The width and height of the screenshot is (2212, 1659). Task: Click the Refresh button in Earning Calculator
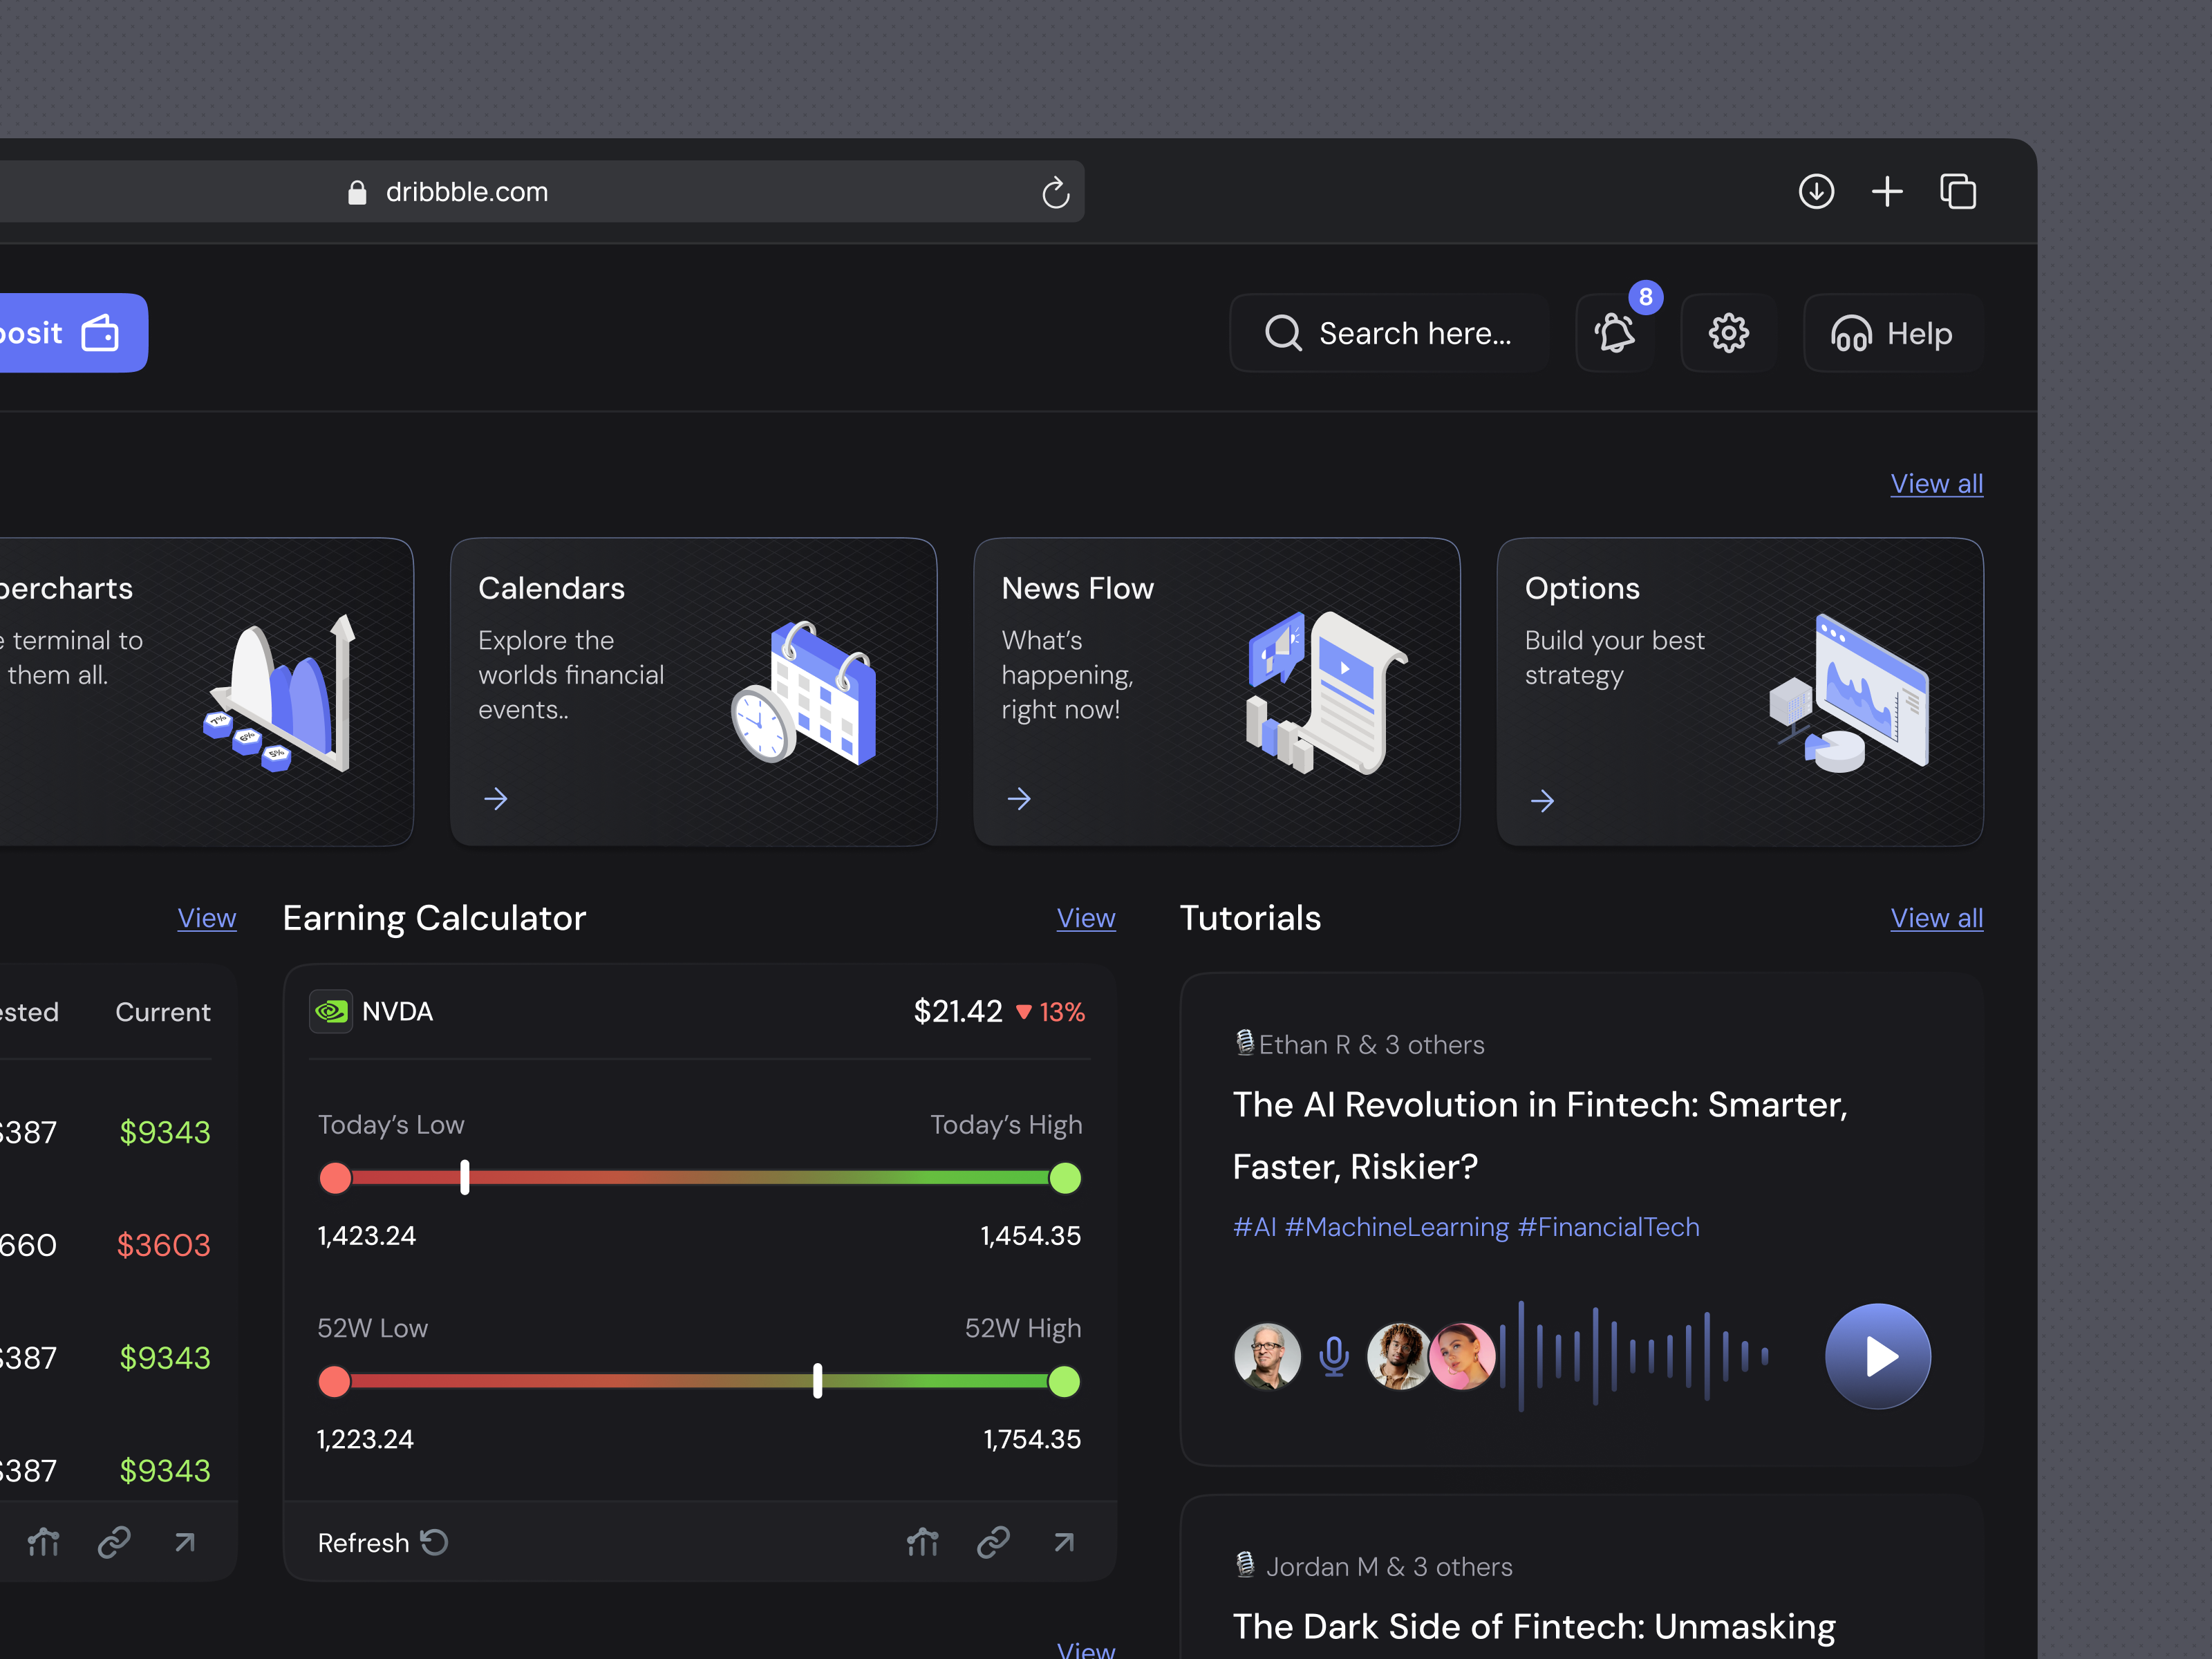click(x=382, y=1542)
